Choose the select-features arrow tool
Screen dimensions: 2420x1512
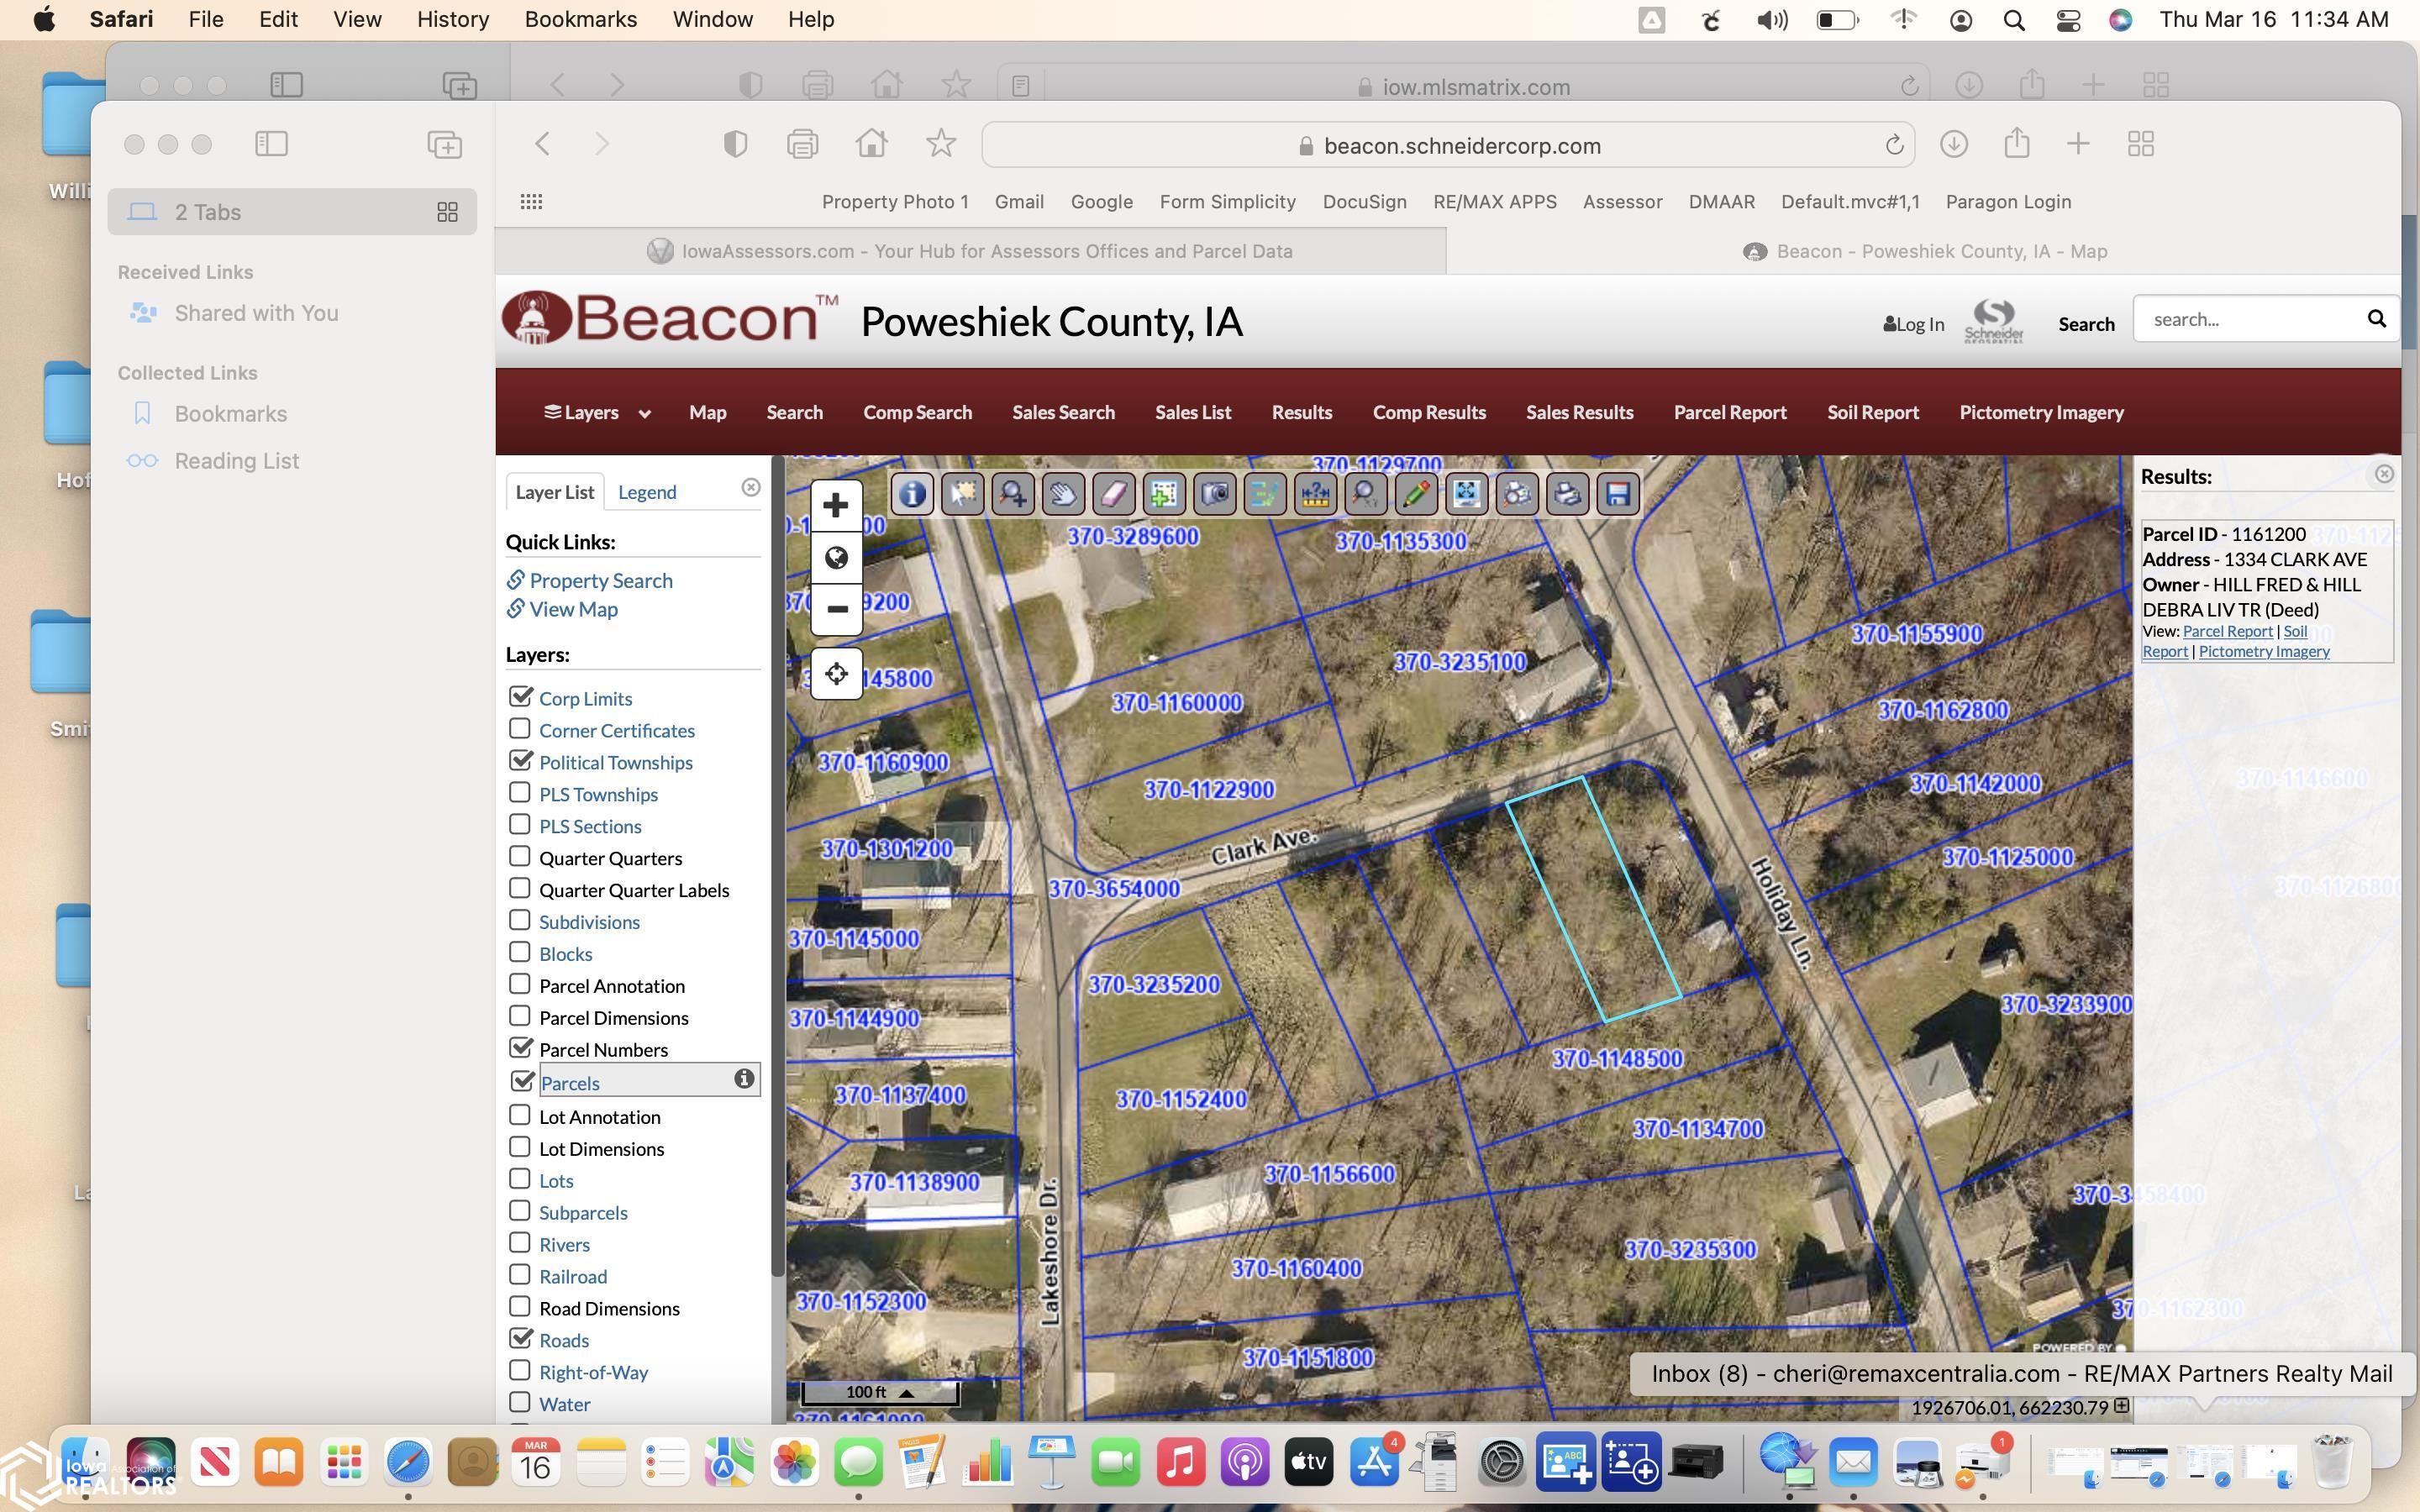[x=962, y=494]
